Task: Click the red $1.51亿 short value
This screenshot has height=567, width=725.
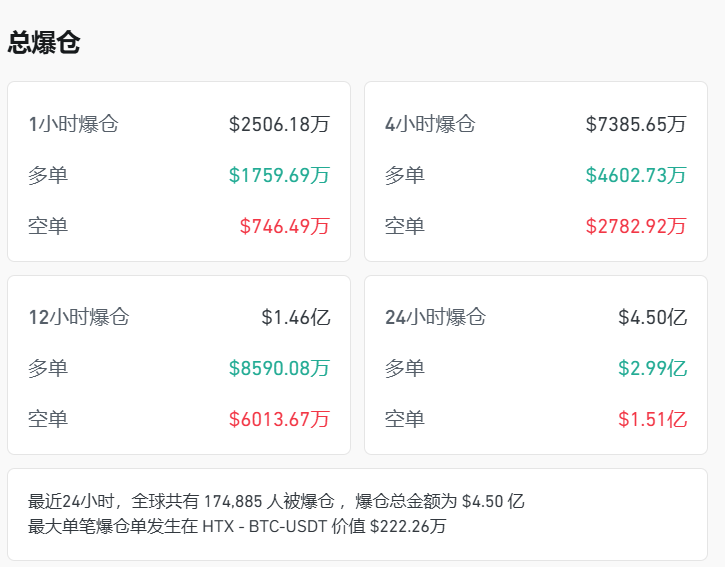Action: click(x=653, y=419)
